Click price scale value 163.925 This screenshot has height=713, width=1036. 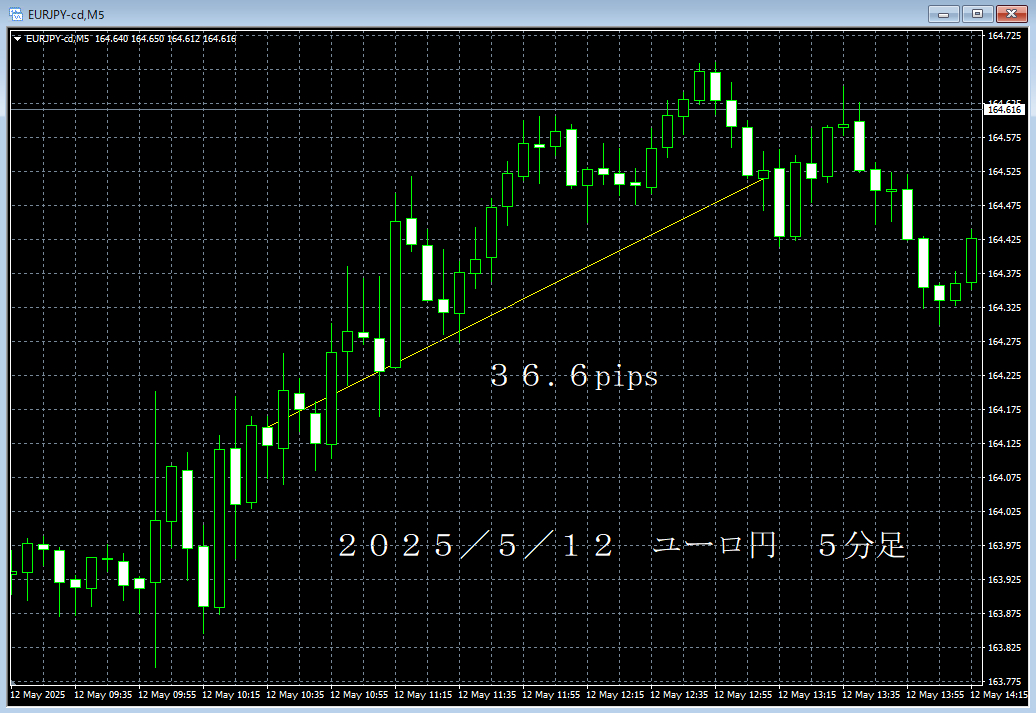[x=1004, y=580]
